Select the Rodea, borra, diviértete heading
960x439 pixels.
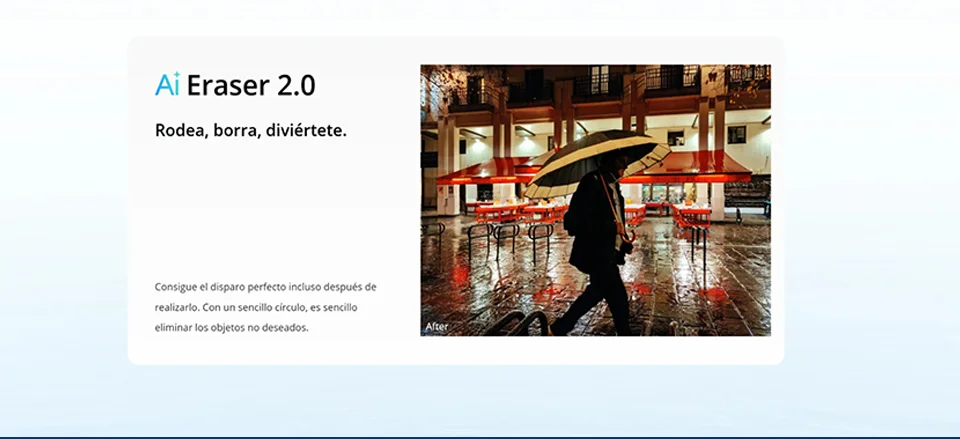(251, 130)
